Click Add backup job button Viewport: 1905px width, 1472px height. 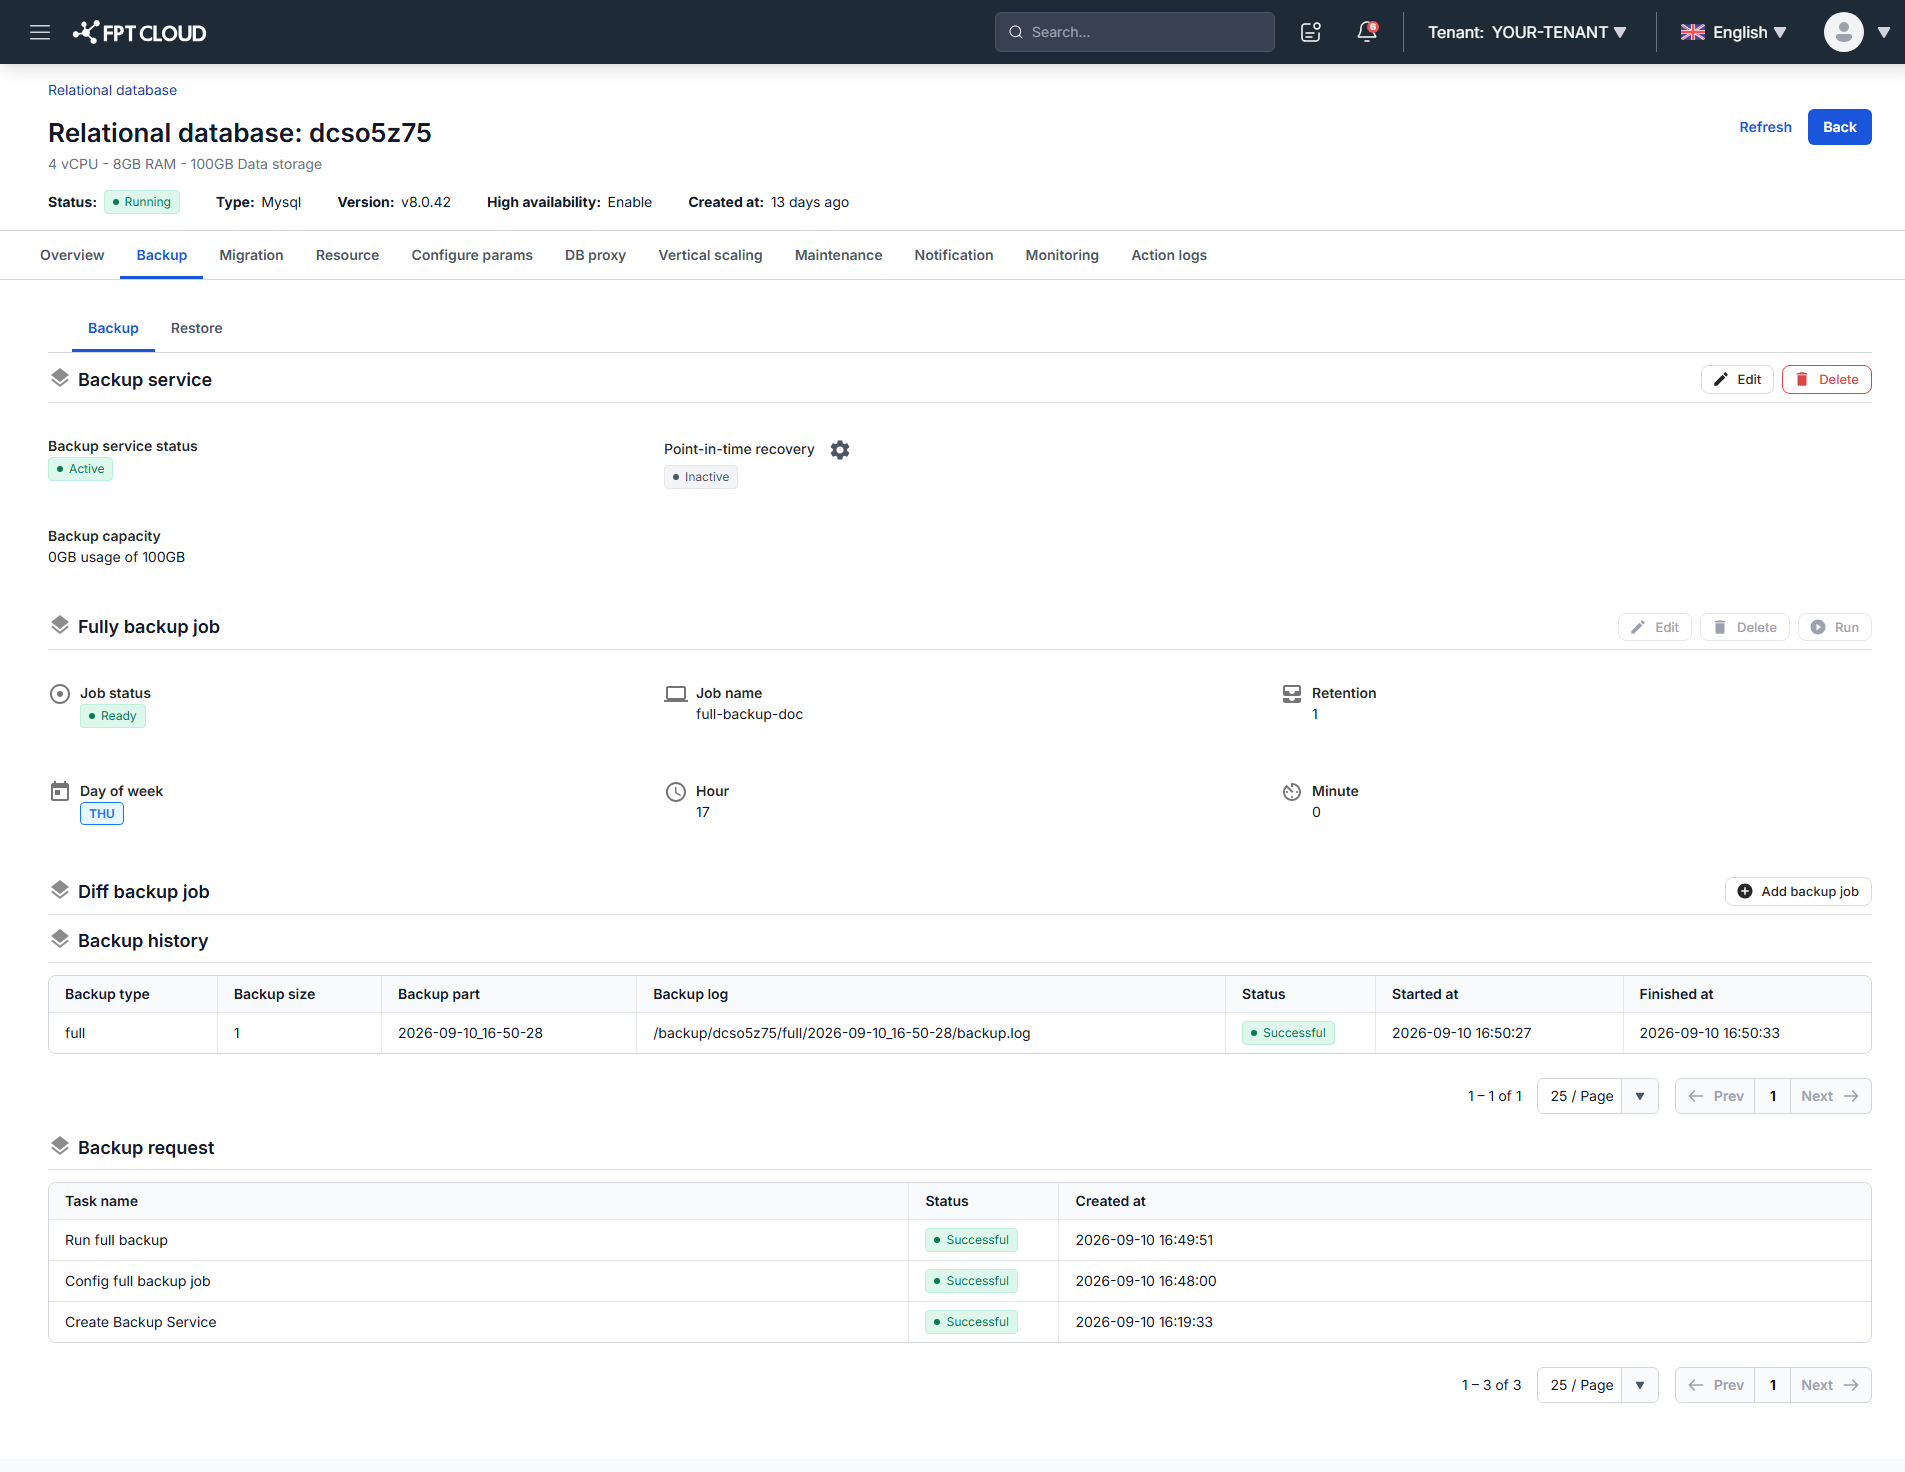pyautogui.click(x=1798, y=891)
